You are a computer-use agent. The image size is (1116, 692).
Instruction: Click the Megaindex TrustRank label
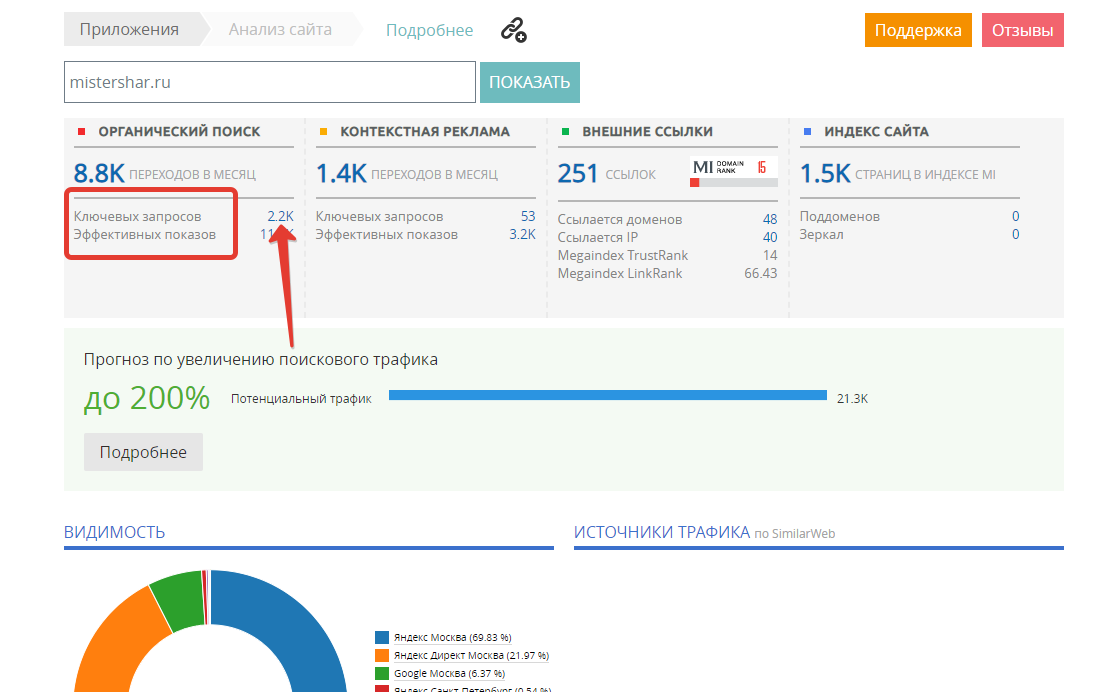pyautogui.click(x=623, y=255)
